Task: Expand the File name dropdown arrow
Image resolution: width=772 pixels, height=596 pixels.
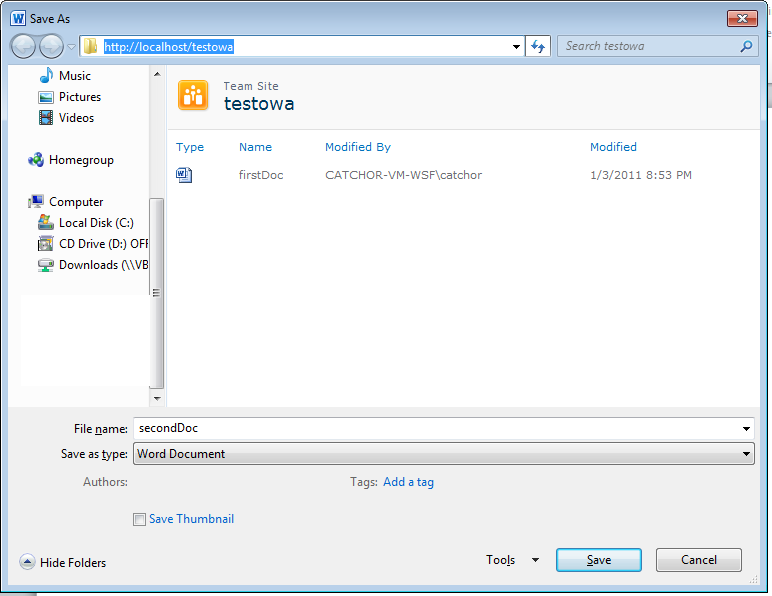Action: coord(746,429)
